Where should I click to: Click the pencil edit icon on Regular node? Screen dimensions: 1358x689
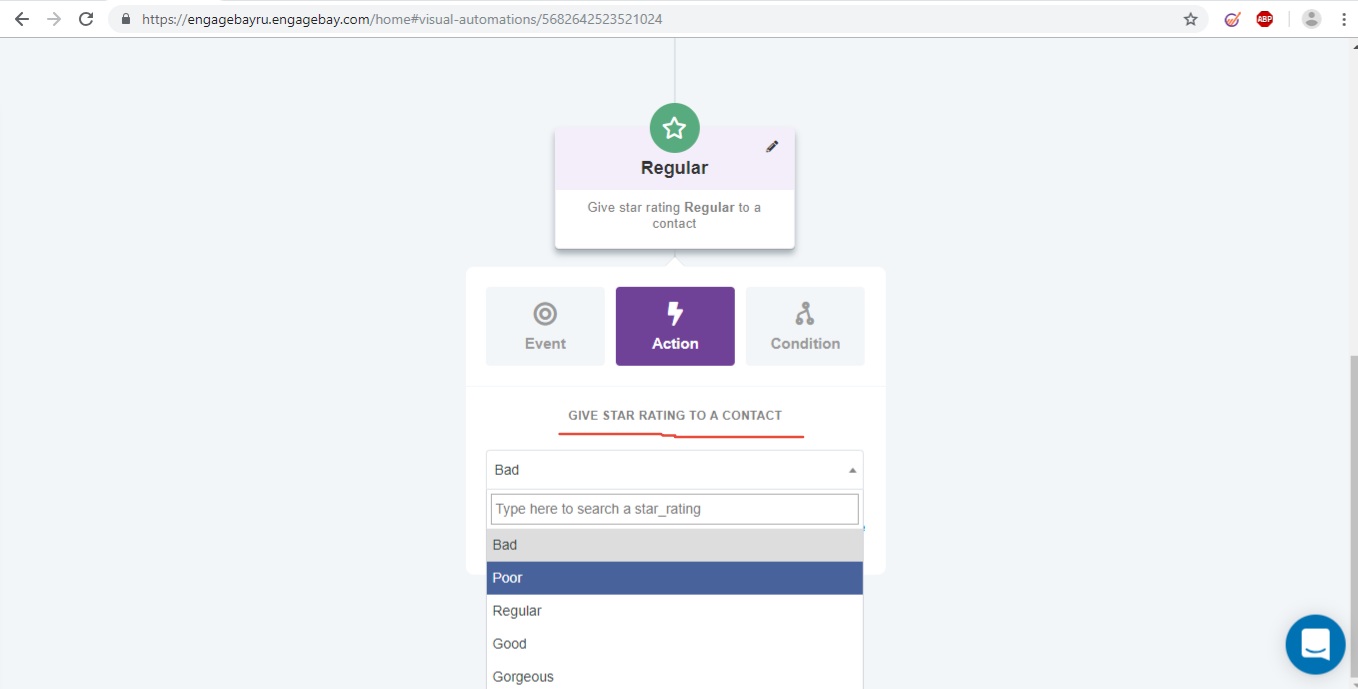pos(771,147)
